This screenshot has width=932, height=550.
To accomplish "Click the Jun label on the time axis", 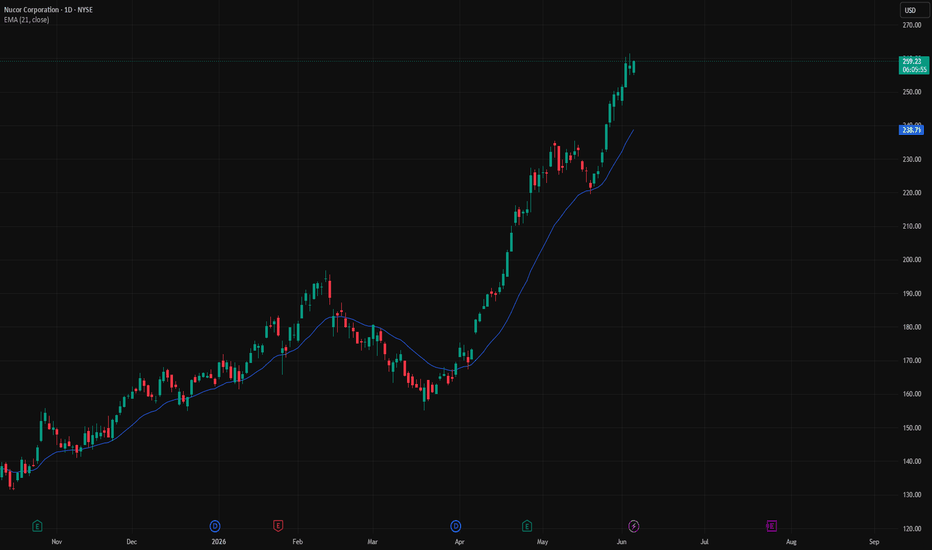I will [x=621, y=542].
